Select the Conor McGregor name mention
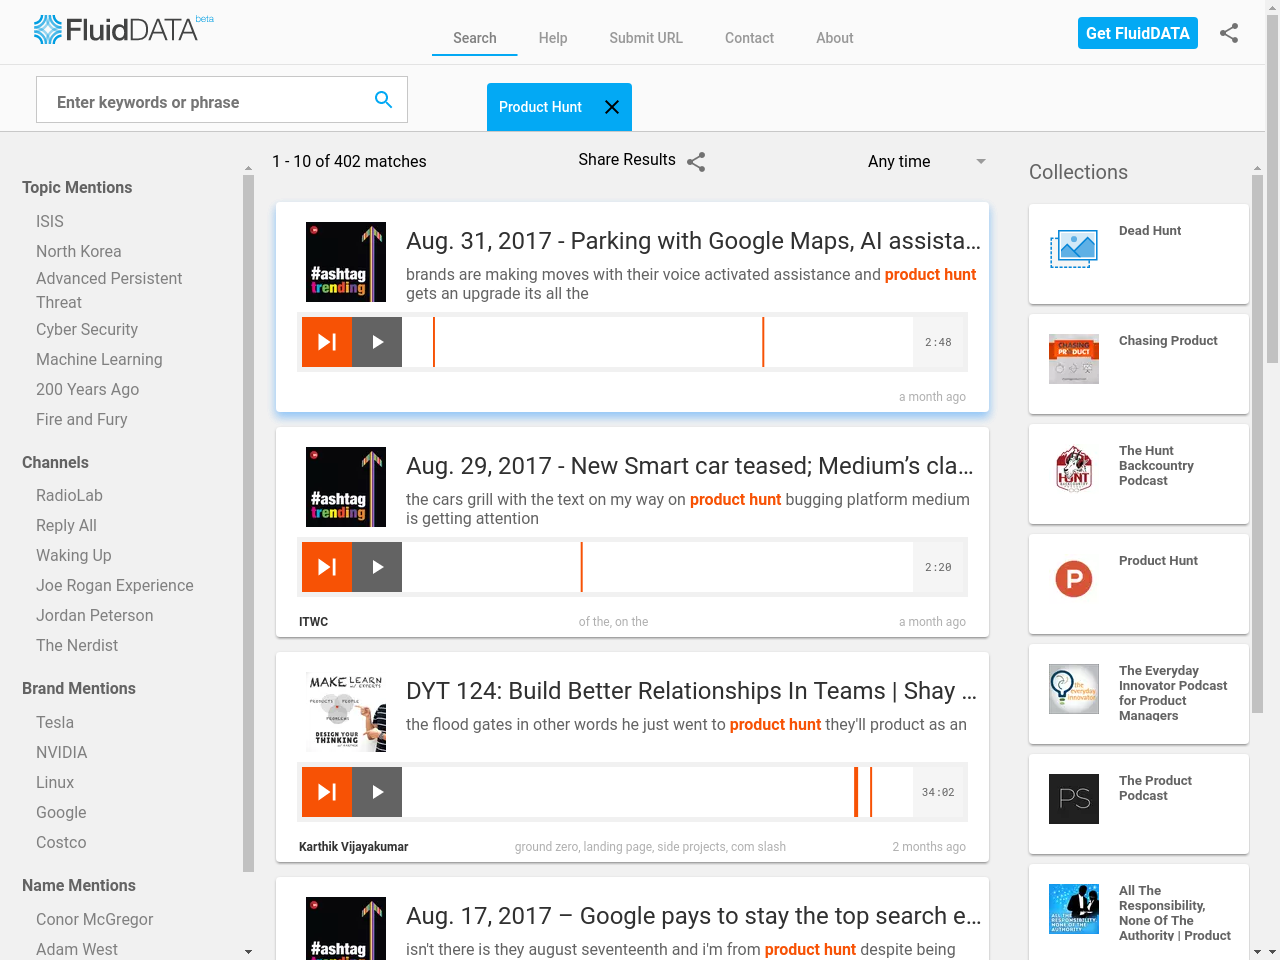This screenshot has width=1280, height=960. click(x=95, y=920)
